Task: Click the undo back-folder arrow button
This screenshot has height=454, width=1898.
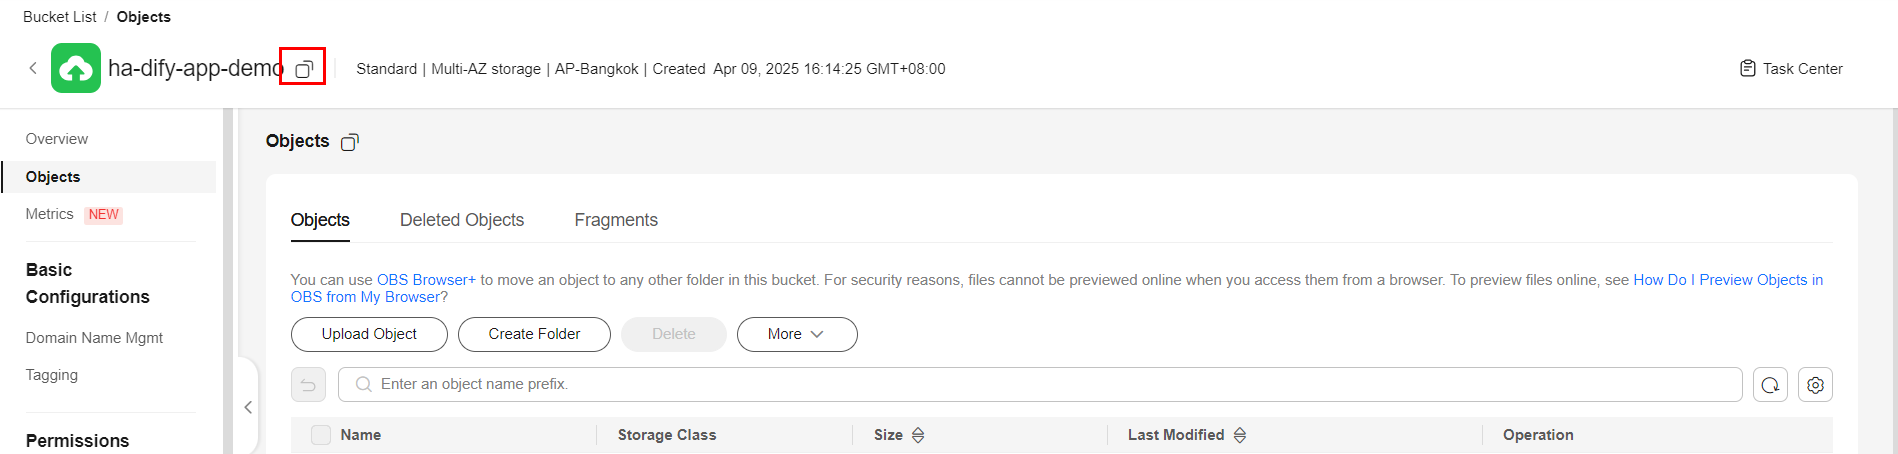Action: tap(308, 385)
